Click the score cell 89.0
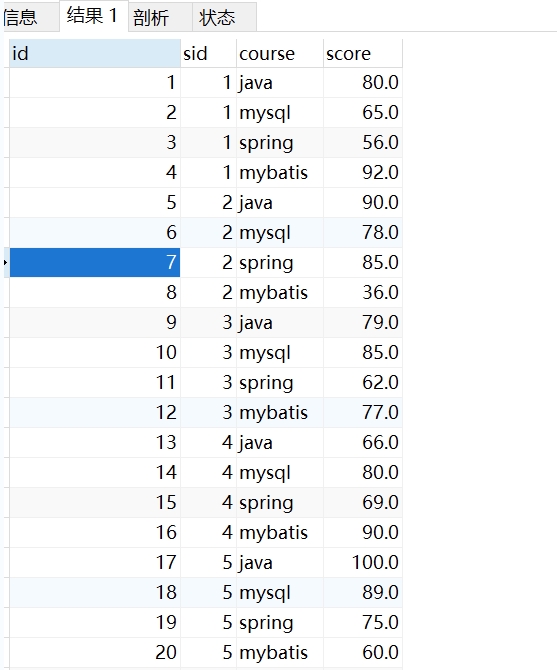 tap(363, 592)
